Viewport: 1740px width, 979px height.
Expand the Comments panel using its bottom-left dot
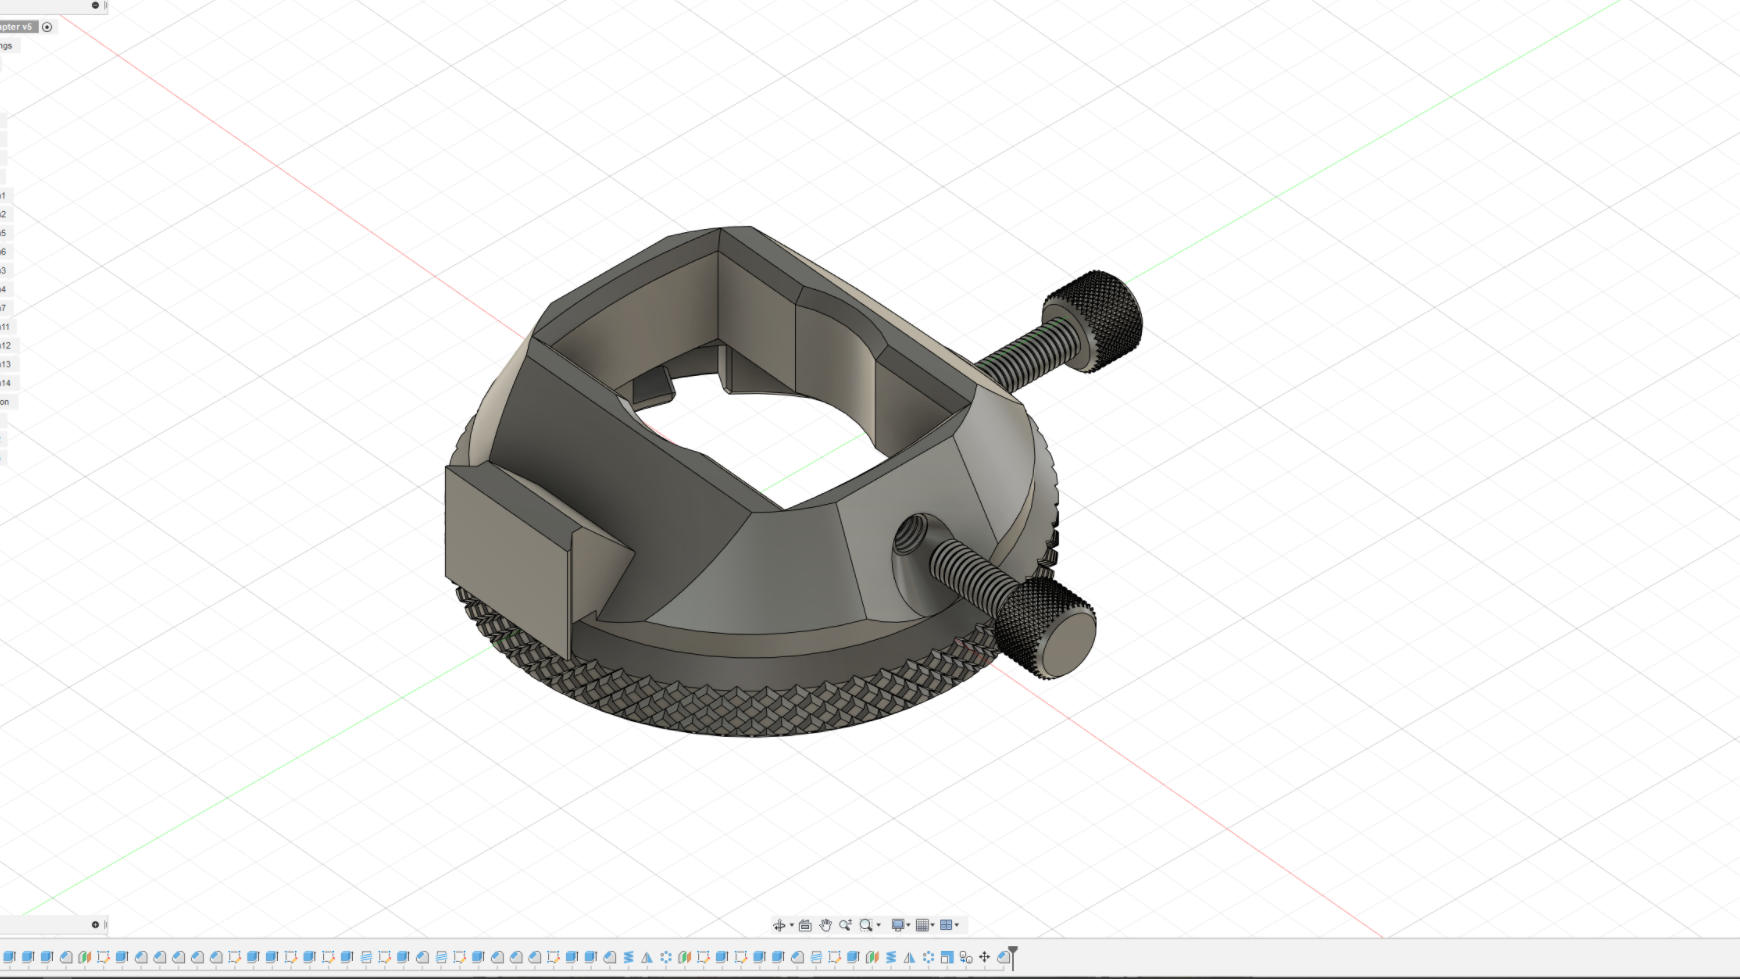[x=95, y=924]
